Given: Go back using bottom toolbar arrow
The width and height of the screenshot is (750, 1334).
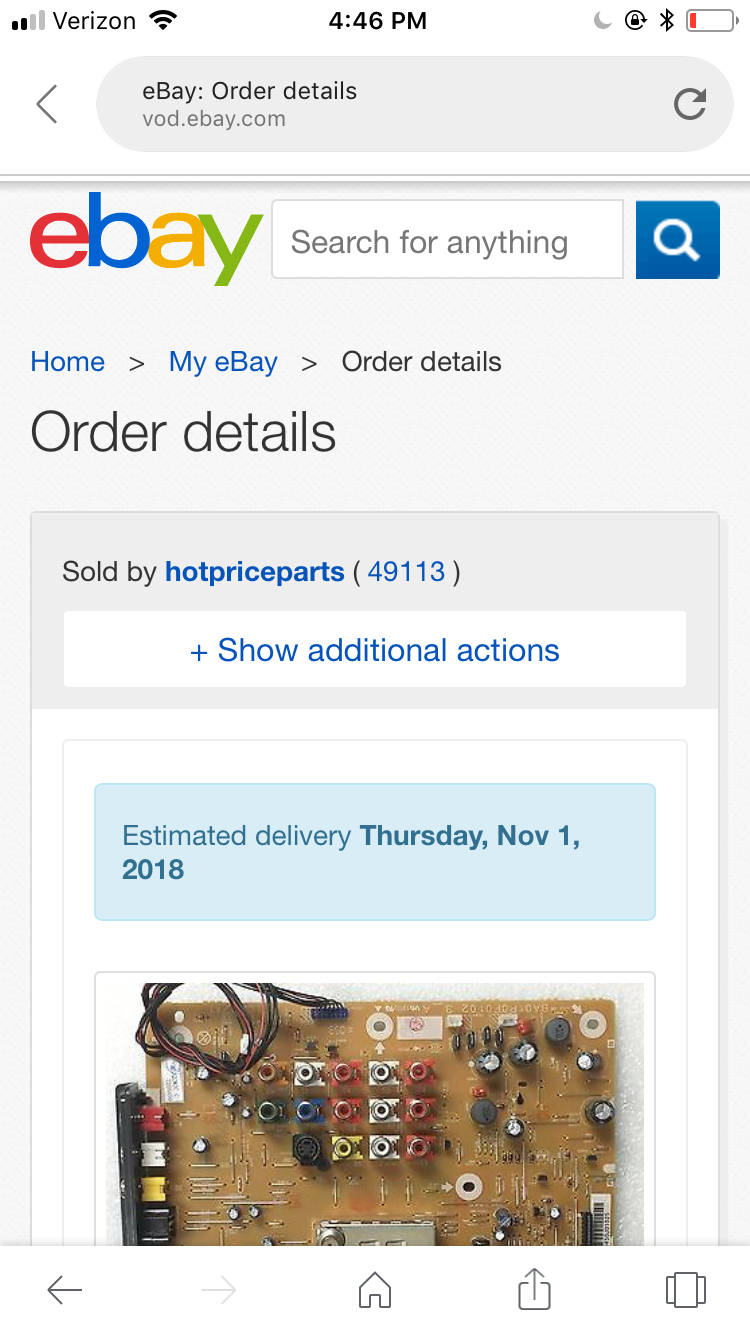Looking at the screenshot, I should 65,1290.
